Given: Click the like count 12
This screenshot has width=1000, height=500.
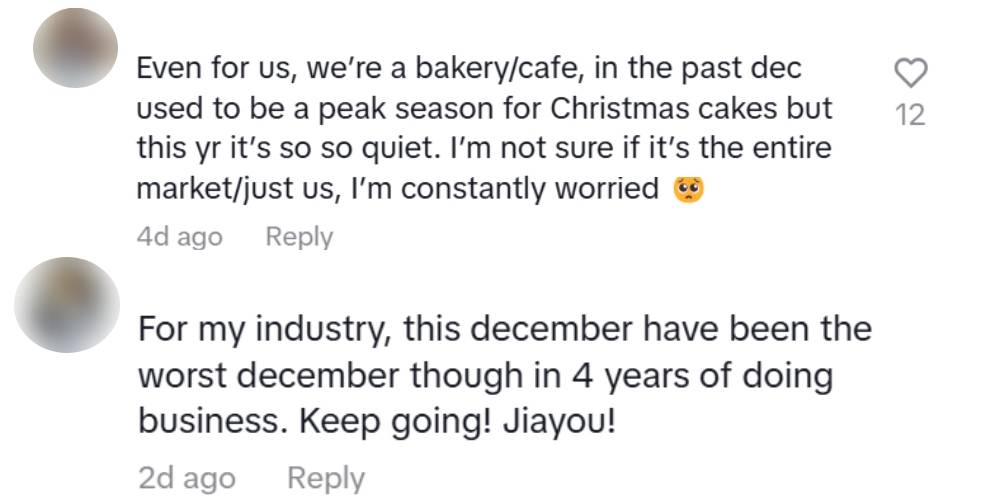Looking at the screenshot, I should (x=910, y=115).
